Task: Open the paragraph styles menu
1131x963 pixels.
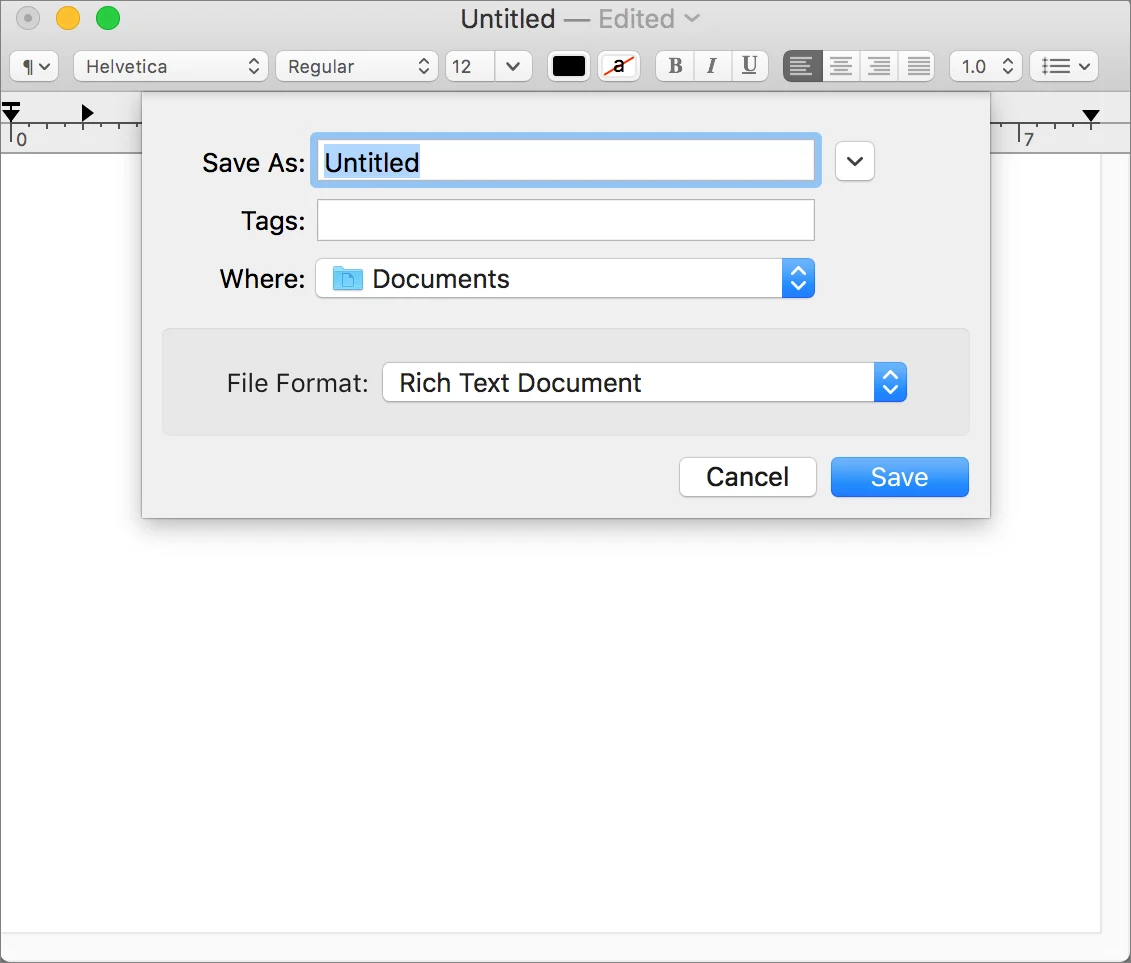Action: (34, 66)
